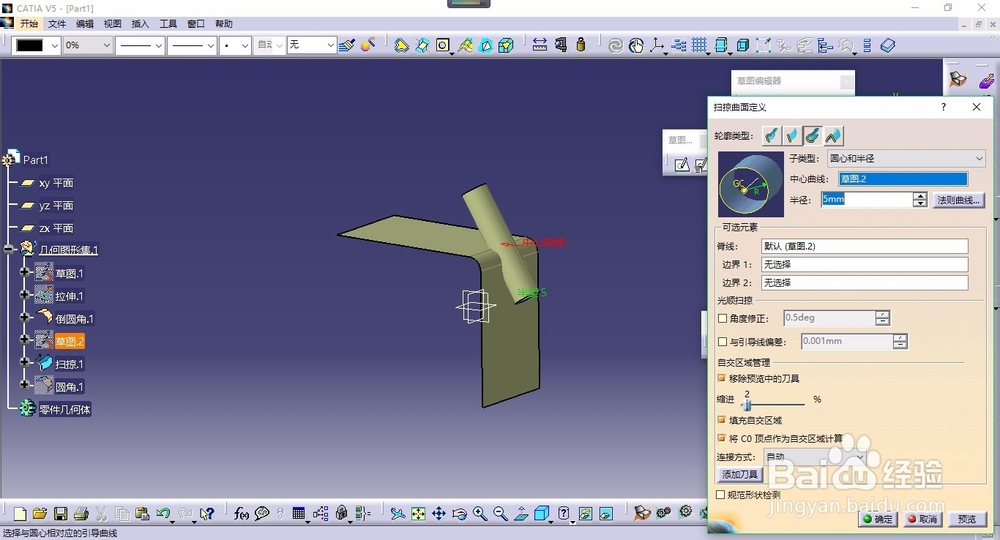Open the 编辑 menu

coord(85,24)
